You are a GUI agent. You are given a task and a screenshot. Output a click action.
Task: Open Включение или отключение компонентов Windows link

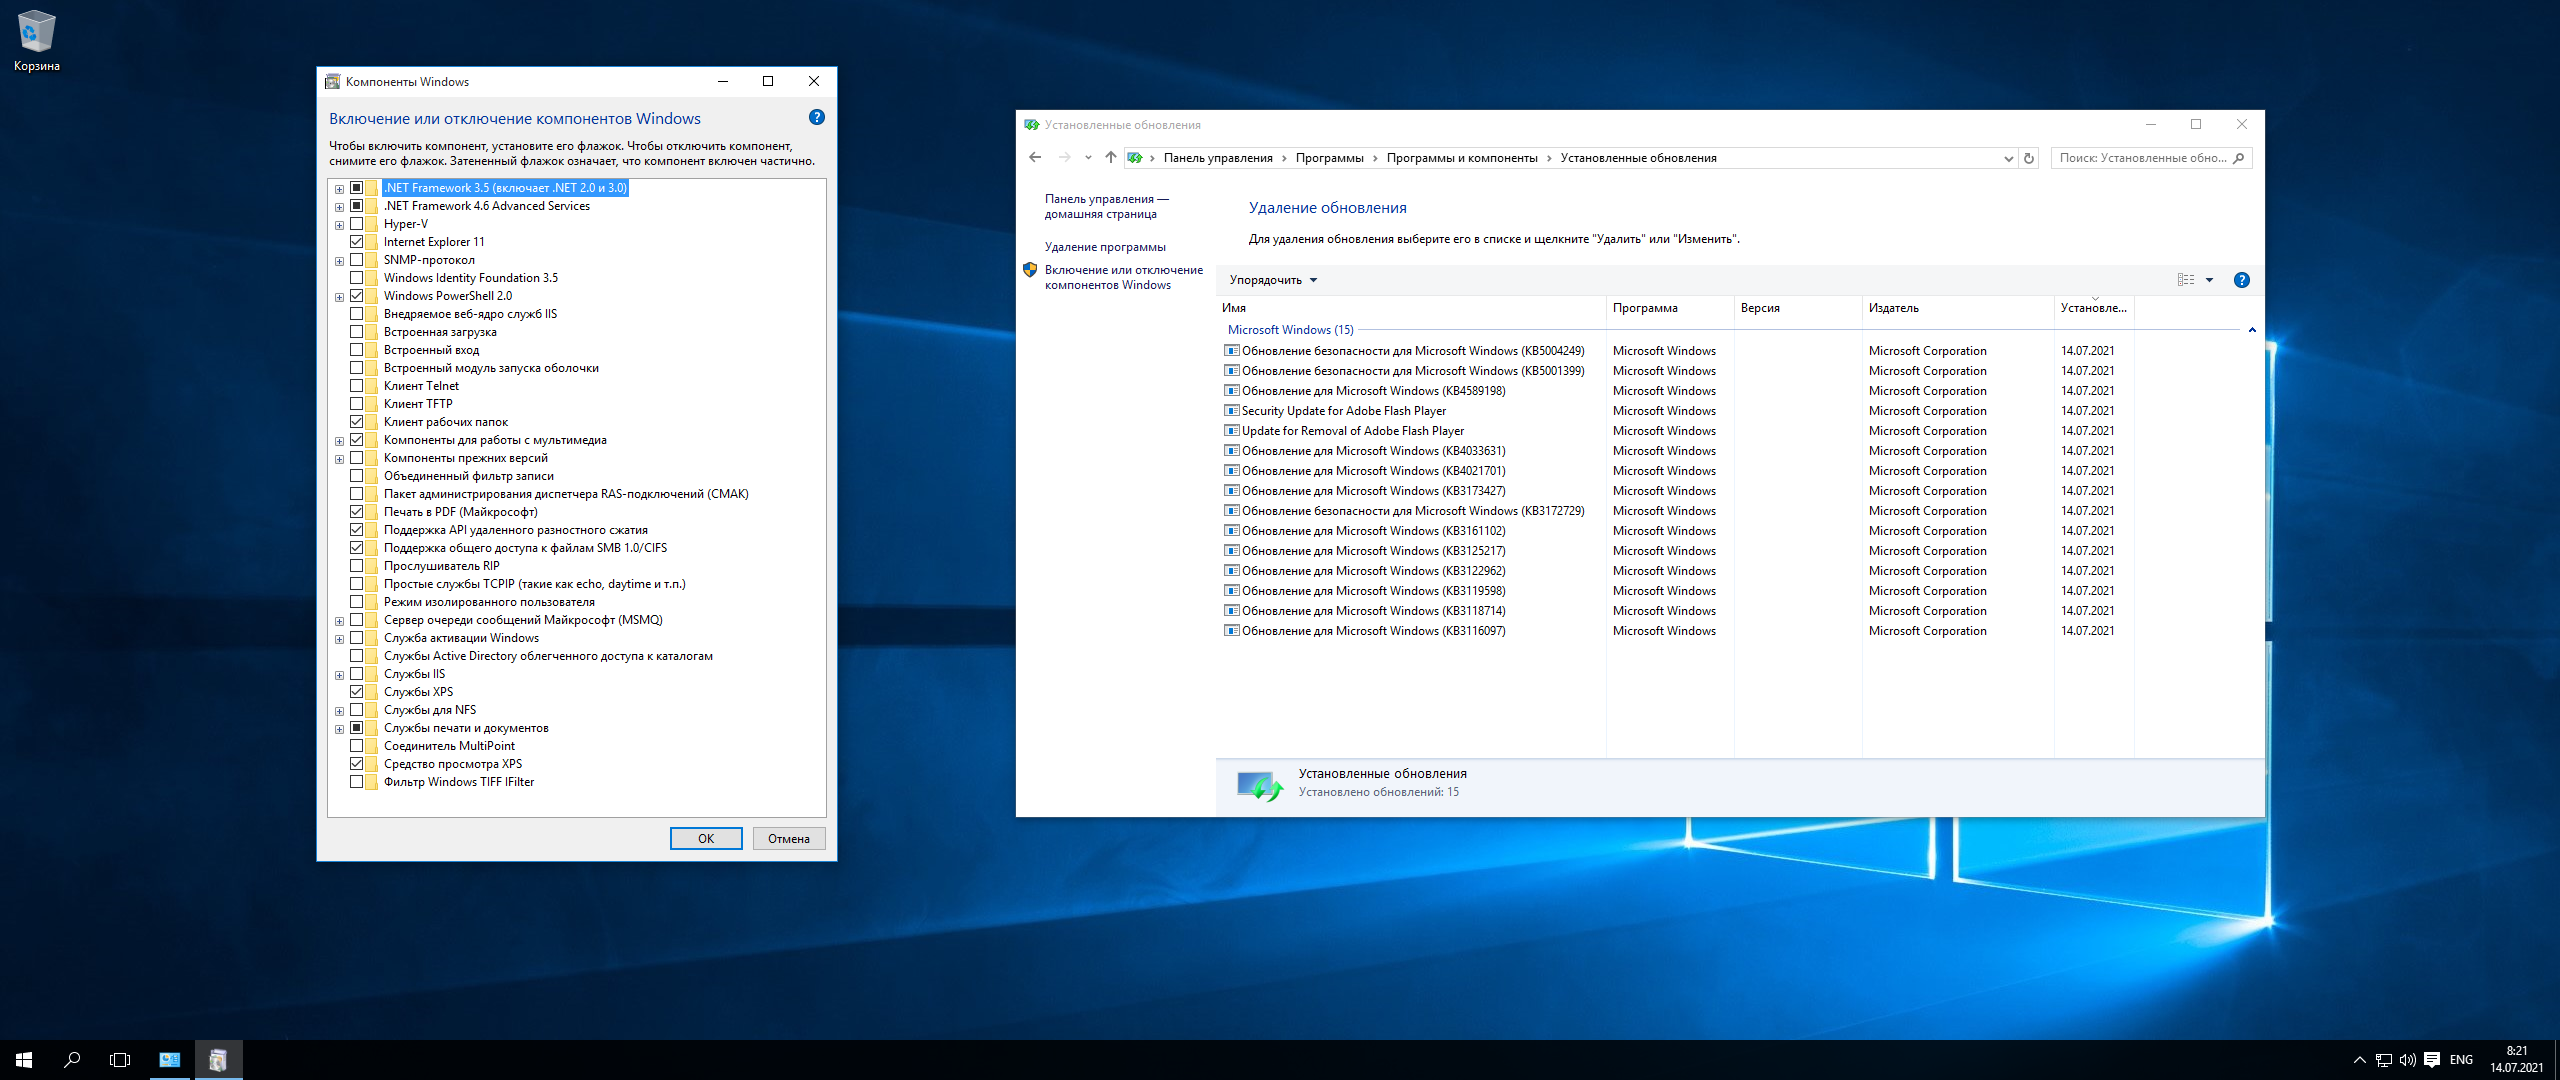[1124, 278]
